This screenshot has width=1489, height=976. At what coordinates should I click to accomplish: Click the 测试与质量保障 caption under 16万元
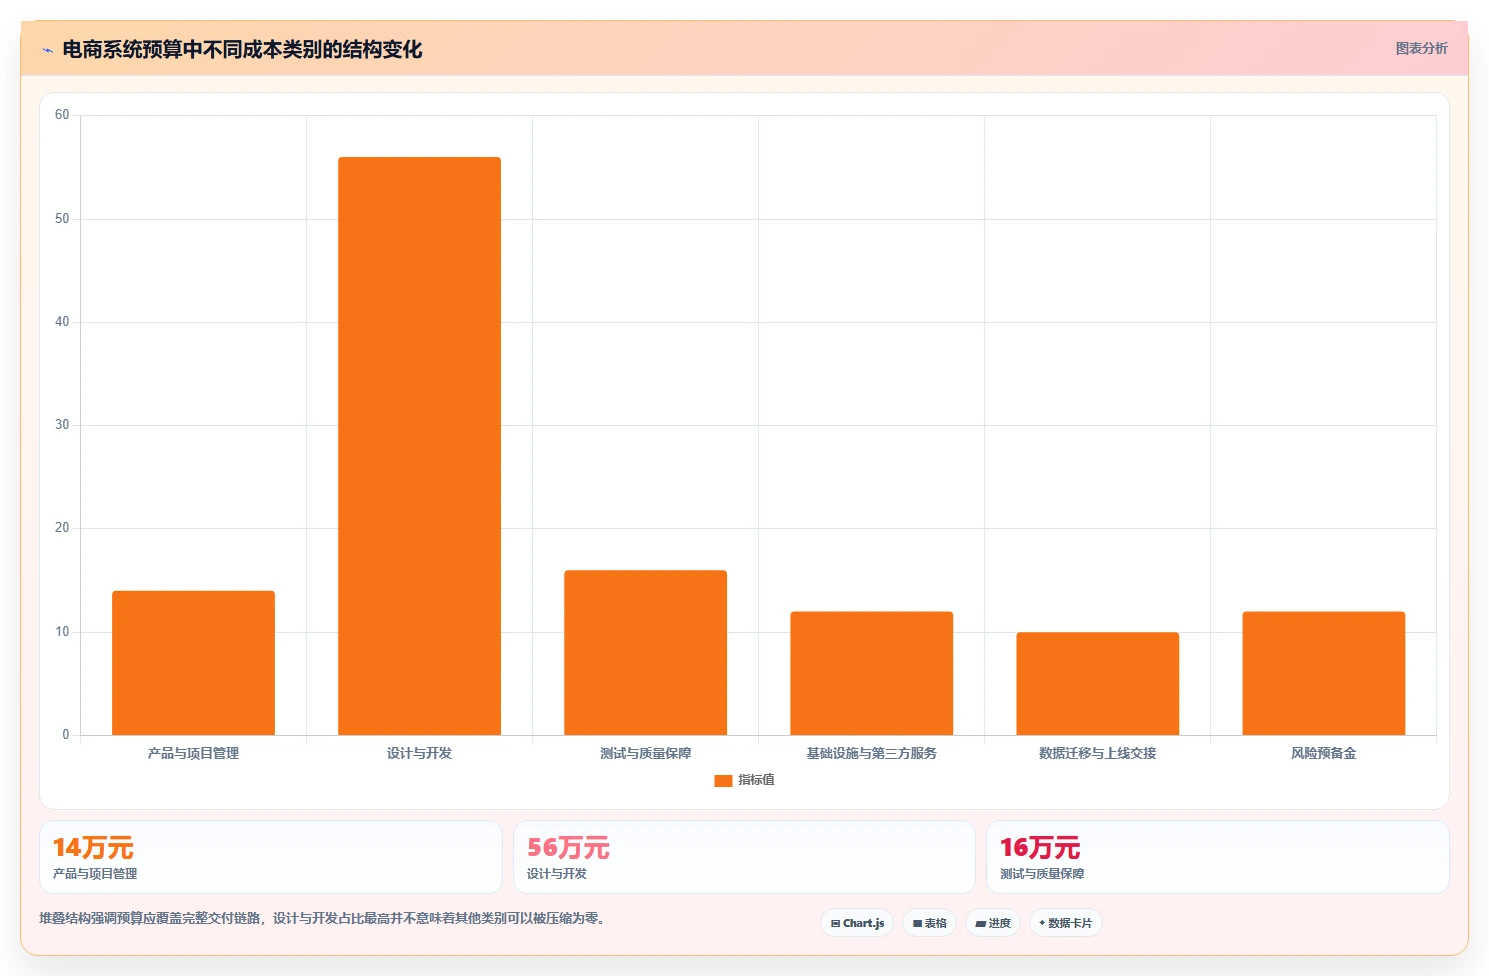(x=1042, y=874)
